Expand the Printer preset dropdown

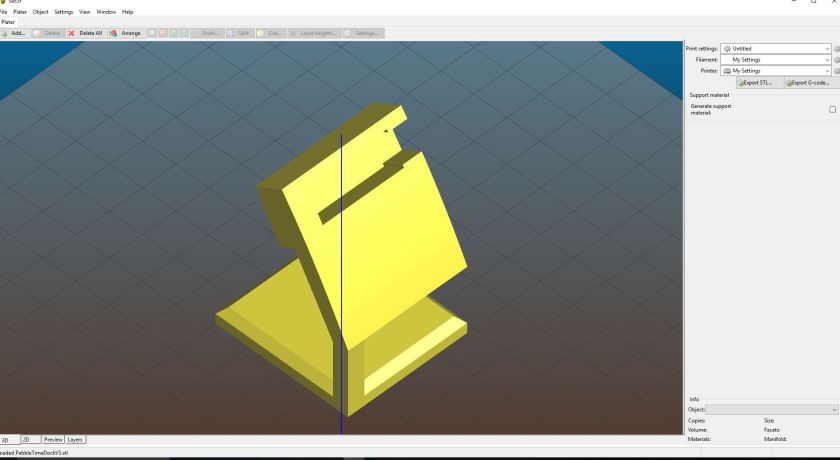coord(827,71)
